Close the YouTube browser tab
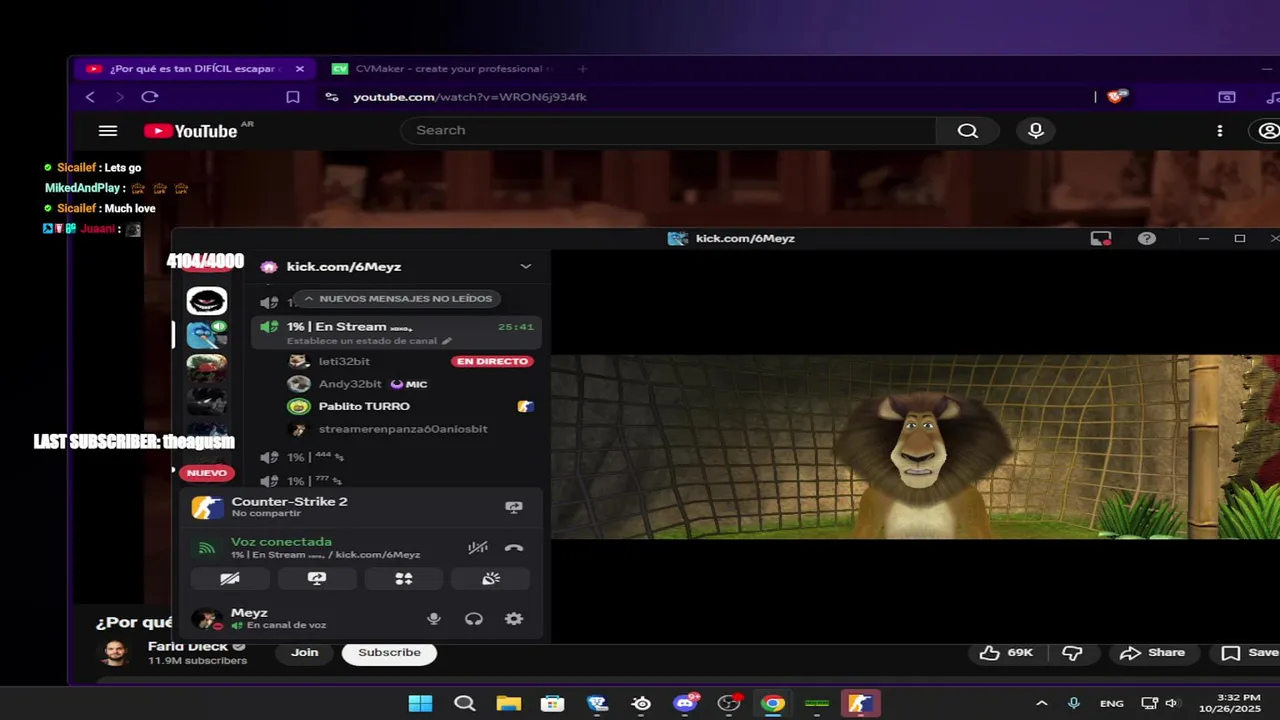This screenshot has width=1280, height=720. click(300, 69)
